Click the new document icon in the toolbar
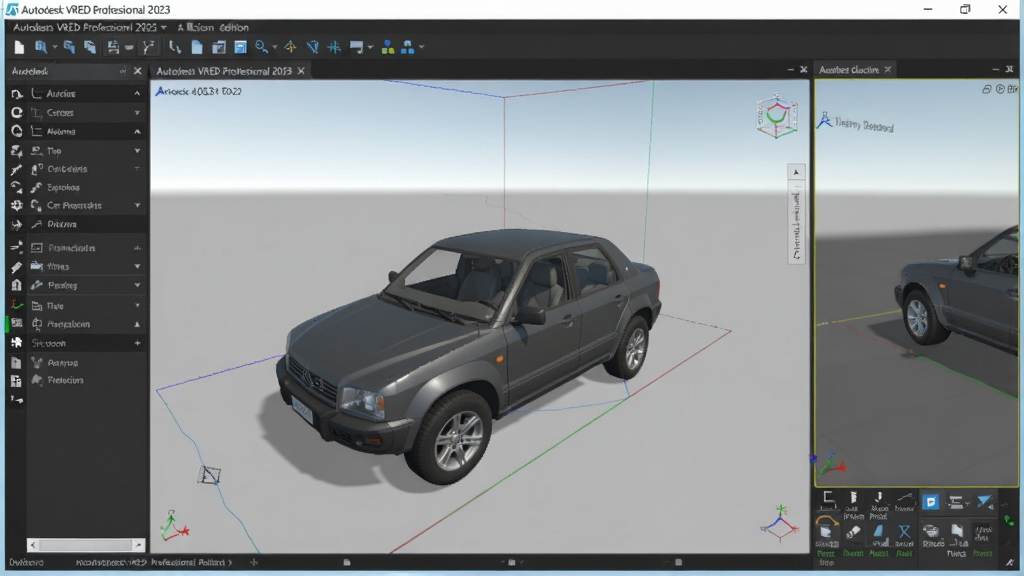 (x=19, y=47)
